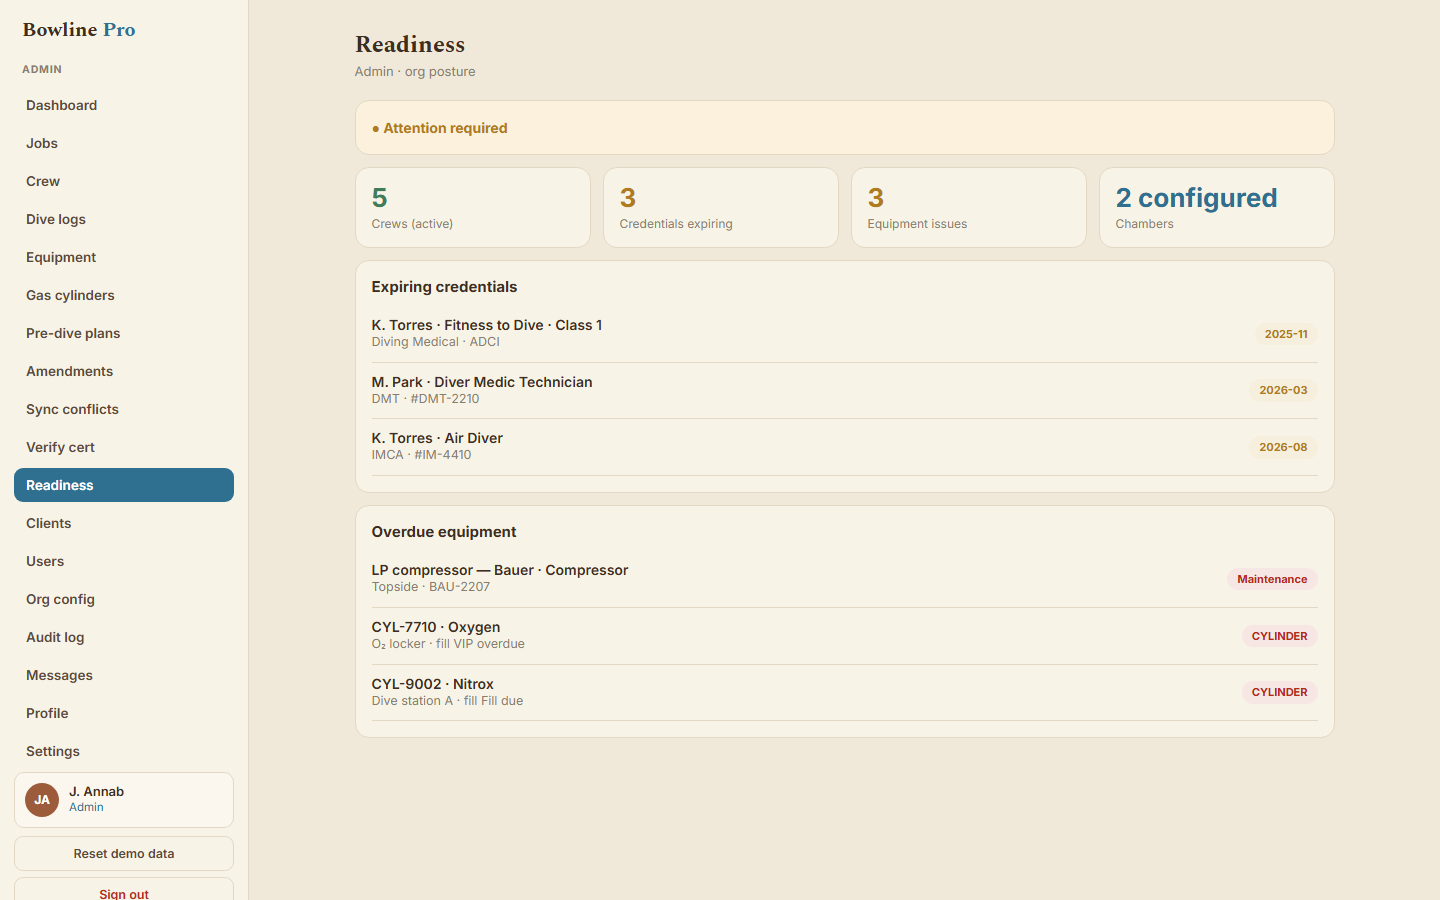This screenshot has height=900, width=1440.
Task: Open the Dashboard page in sidebar
Action: [124, 105]
